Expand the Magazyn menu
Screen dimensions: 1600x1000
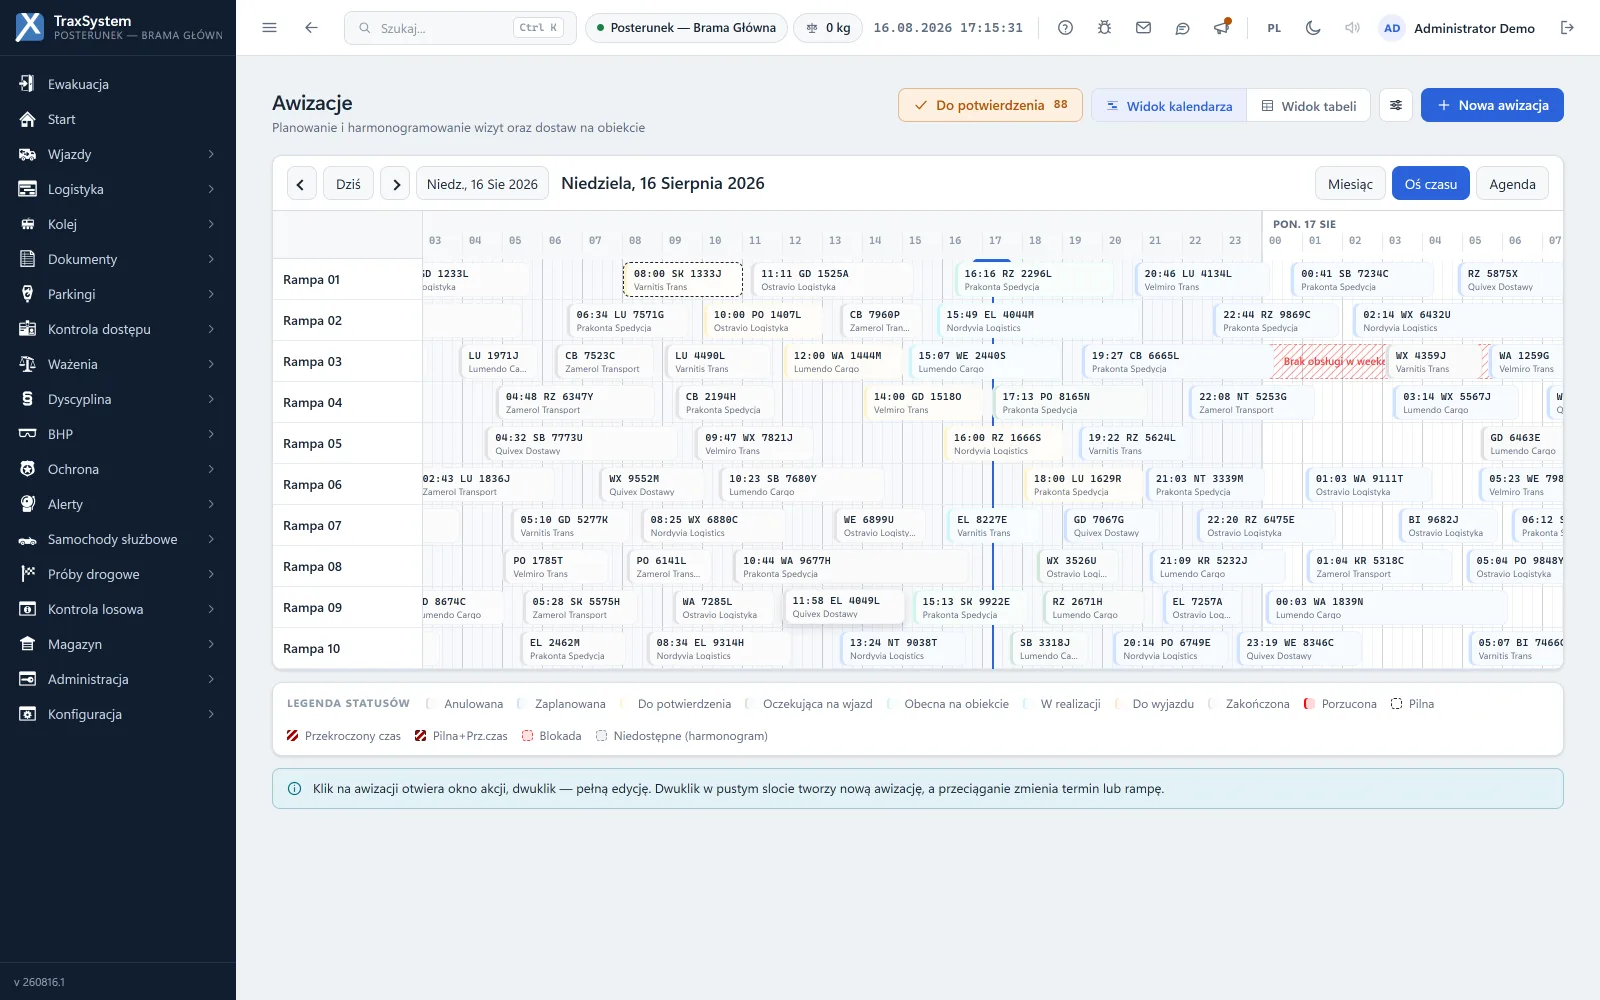pyautogui.click(x=118, y=644)
